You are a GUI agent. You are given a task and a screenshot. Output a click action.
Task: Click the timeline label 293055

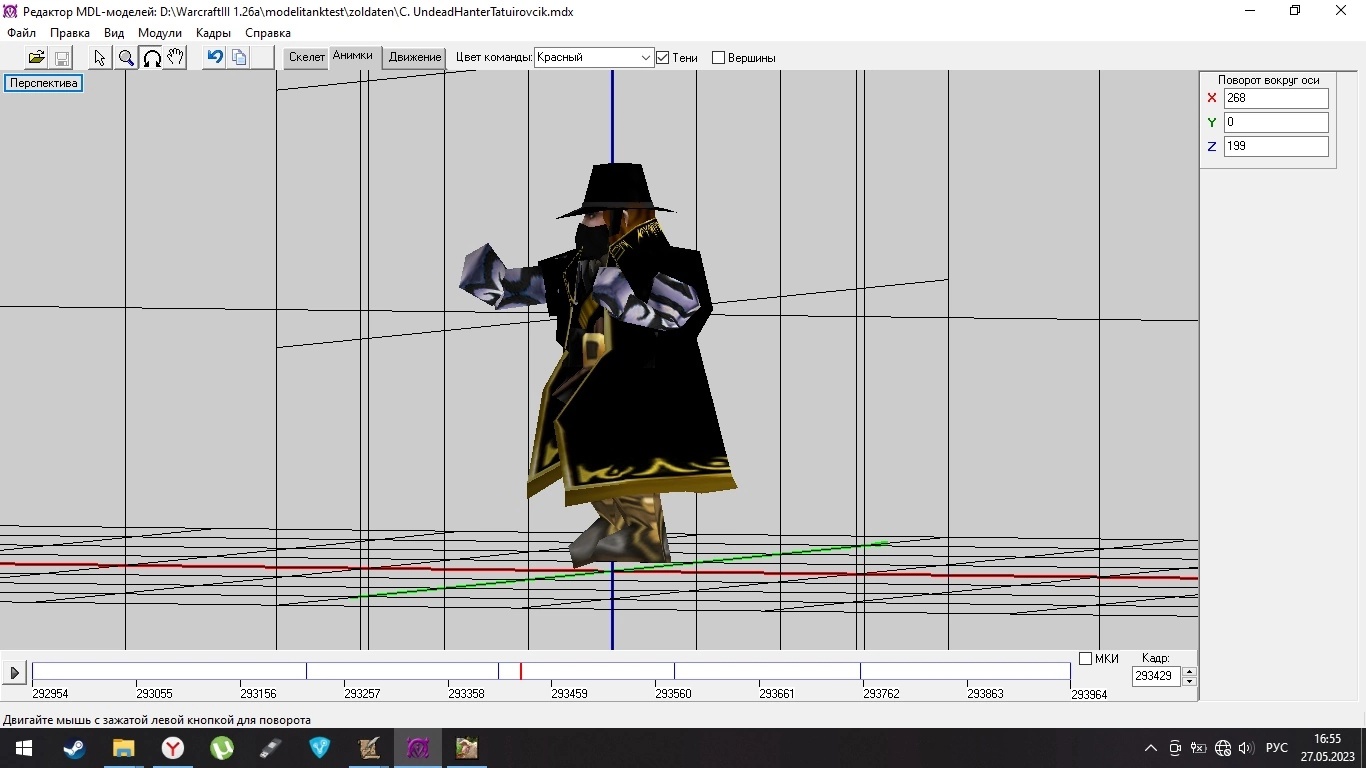point(155,694)
